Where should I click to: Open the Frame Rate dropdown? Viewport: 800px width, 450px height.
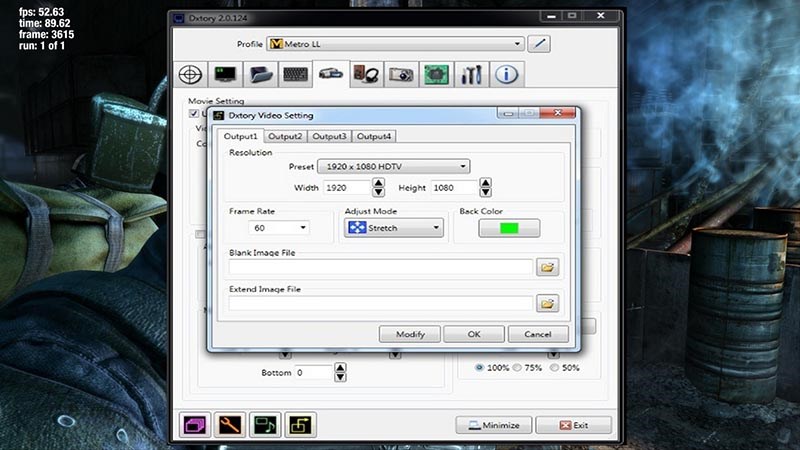click(x=281, y=228)
